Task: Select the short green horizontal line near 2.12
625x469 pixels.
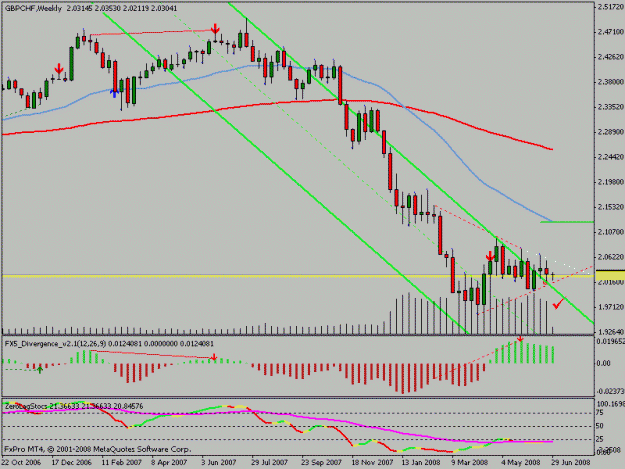Action: (x=567, y=222)
